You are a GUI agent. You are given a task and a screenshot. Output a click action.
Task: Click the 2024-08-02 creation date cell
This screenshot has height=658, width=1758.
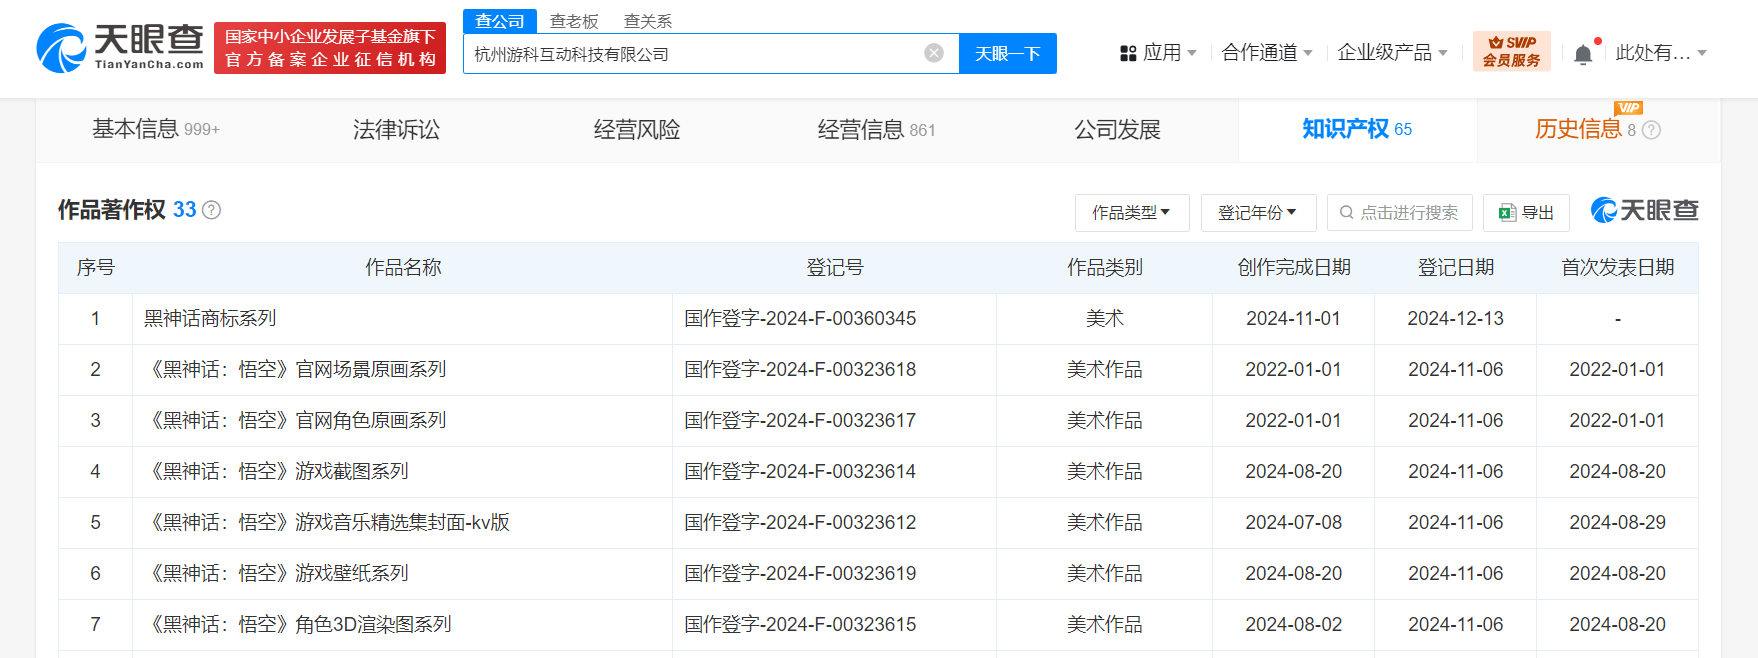1294,625
